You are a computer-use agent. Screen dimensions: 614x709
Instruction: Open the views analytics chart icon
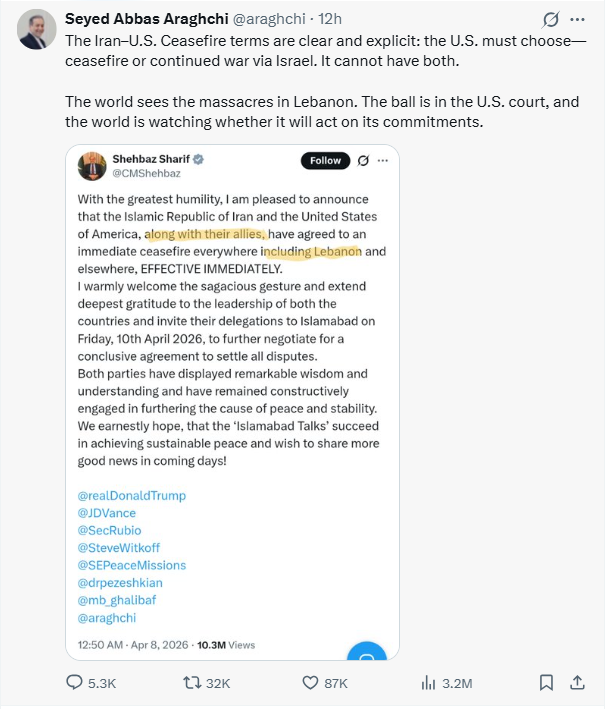[429, 683]
